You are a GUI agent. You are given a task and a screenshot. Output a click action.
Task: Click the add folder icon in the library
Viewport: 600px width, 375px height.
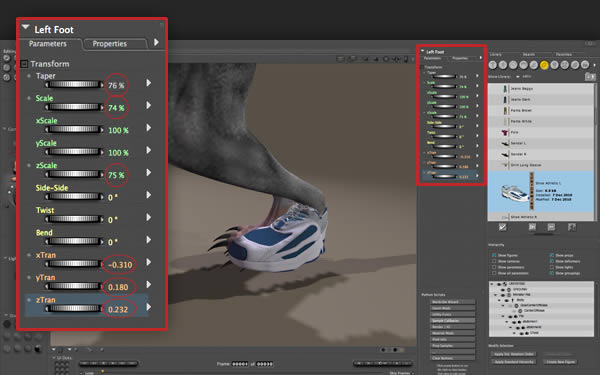pos(590,77)
